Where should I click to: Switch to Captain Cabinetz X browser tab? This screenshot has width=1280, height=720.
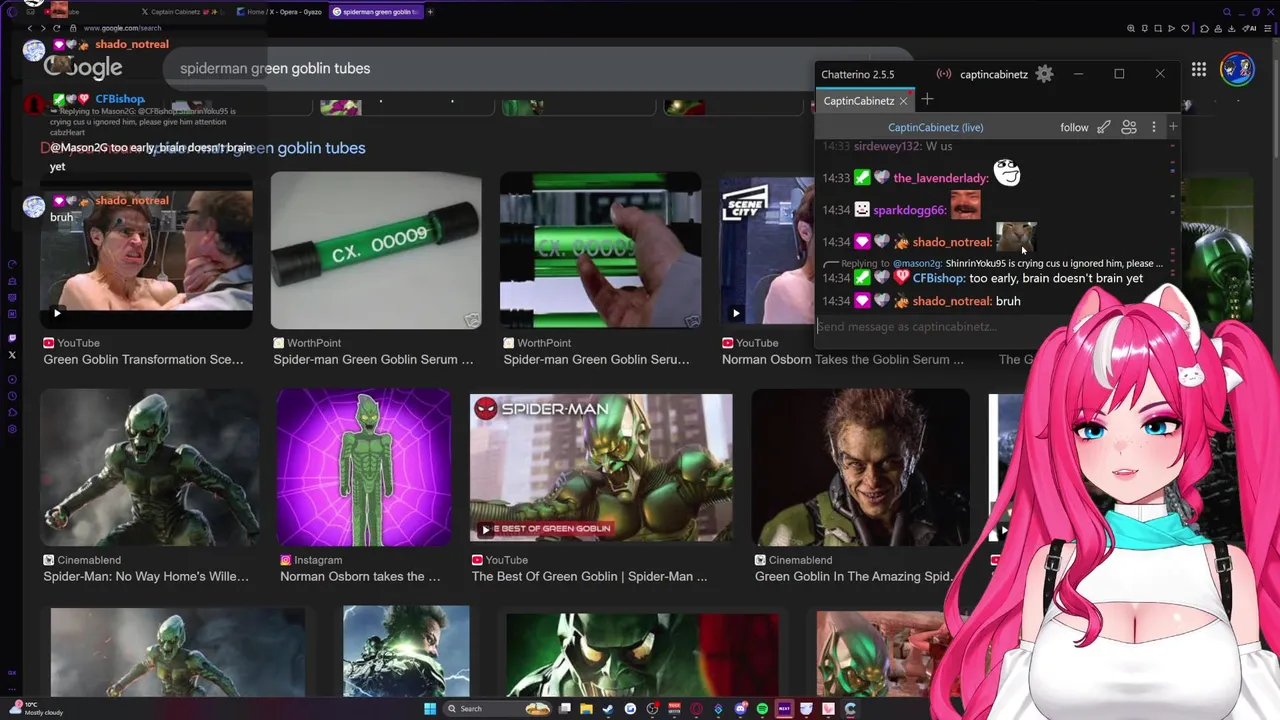(x=180, y=12)
